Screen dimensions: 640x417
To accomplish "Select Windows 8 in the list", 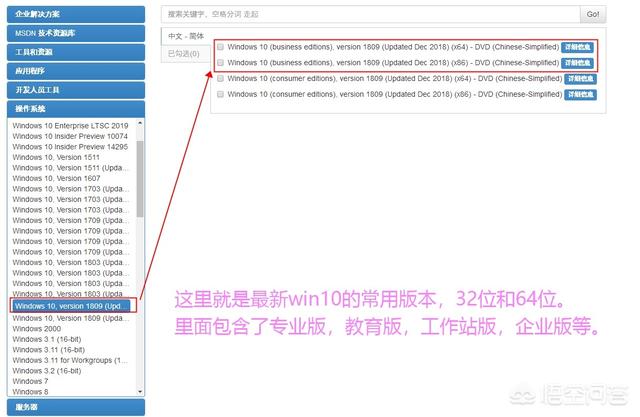I will click(30, 392).
